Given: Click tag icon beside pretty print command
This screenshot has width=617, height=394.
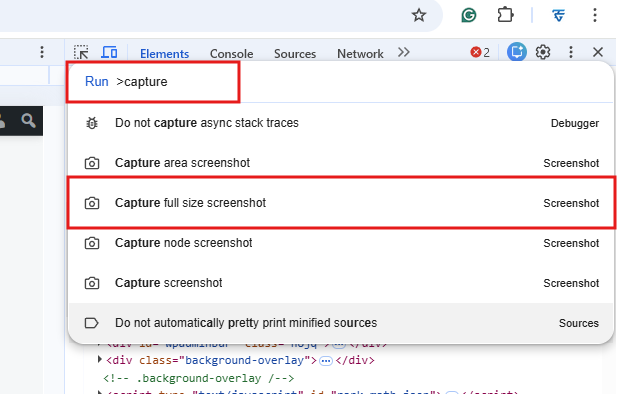Looking at the screenshot, I should tap(91, 323).
